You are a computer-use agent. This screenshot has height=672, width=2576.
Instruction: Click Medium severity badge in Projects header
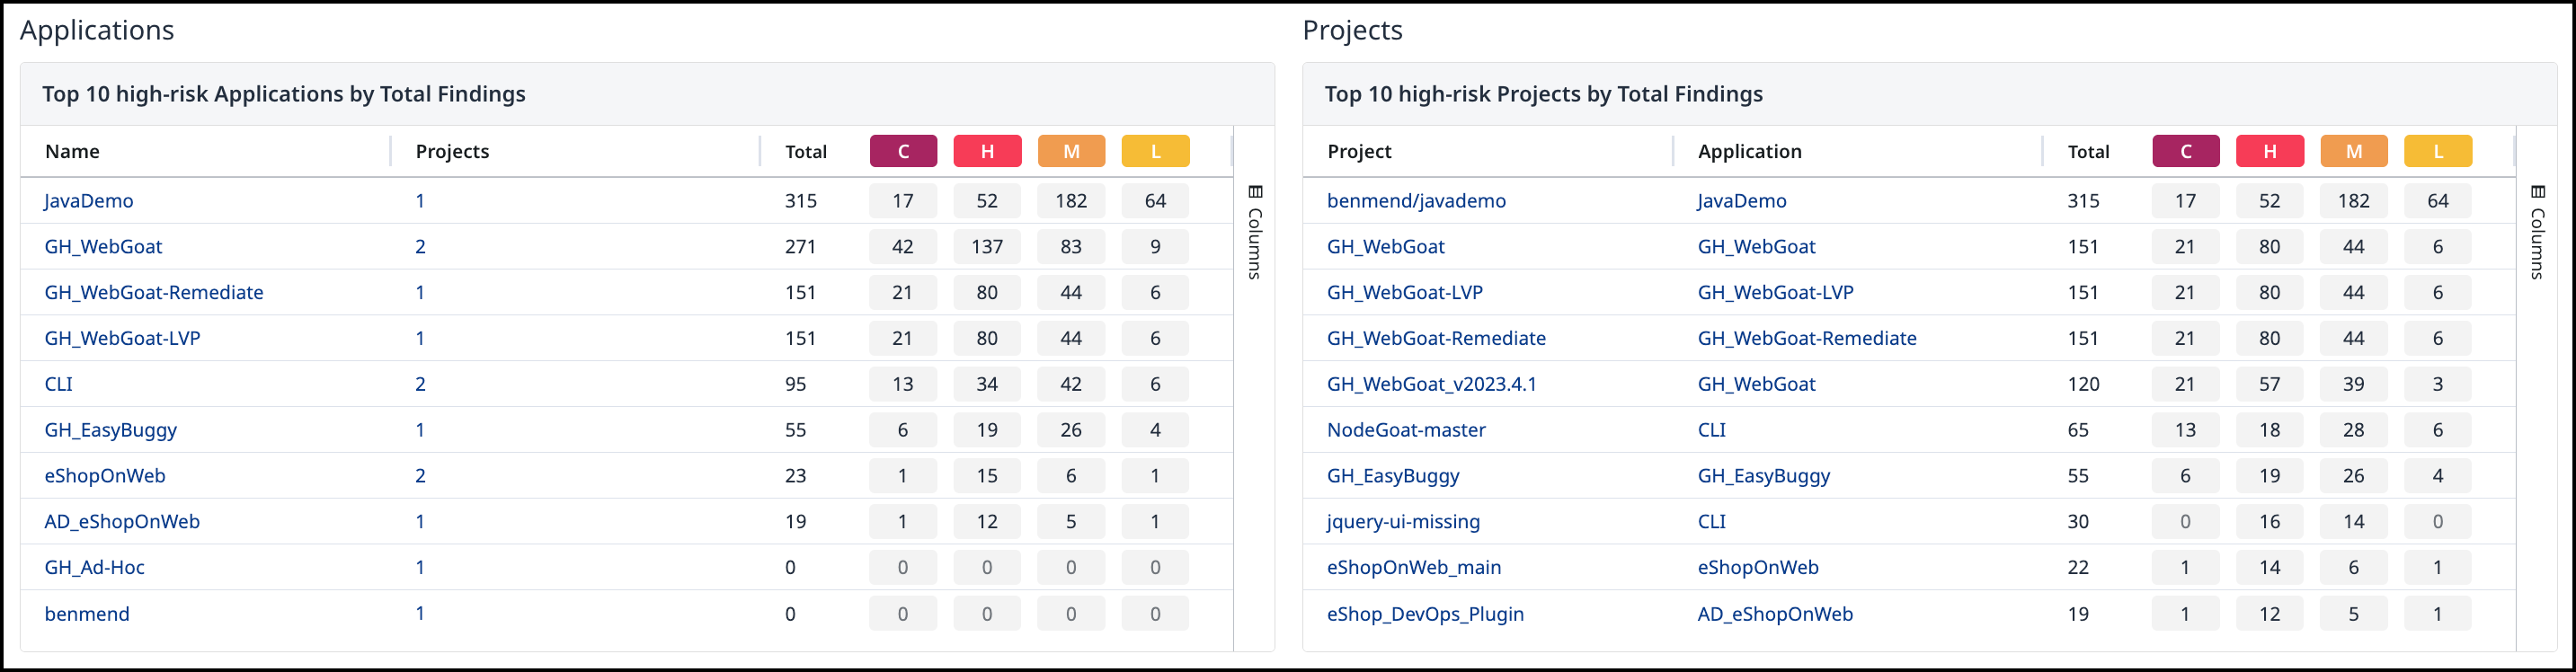pyautogui.click(x=2353, y=151)
